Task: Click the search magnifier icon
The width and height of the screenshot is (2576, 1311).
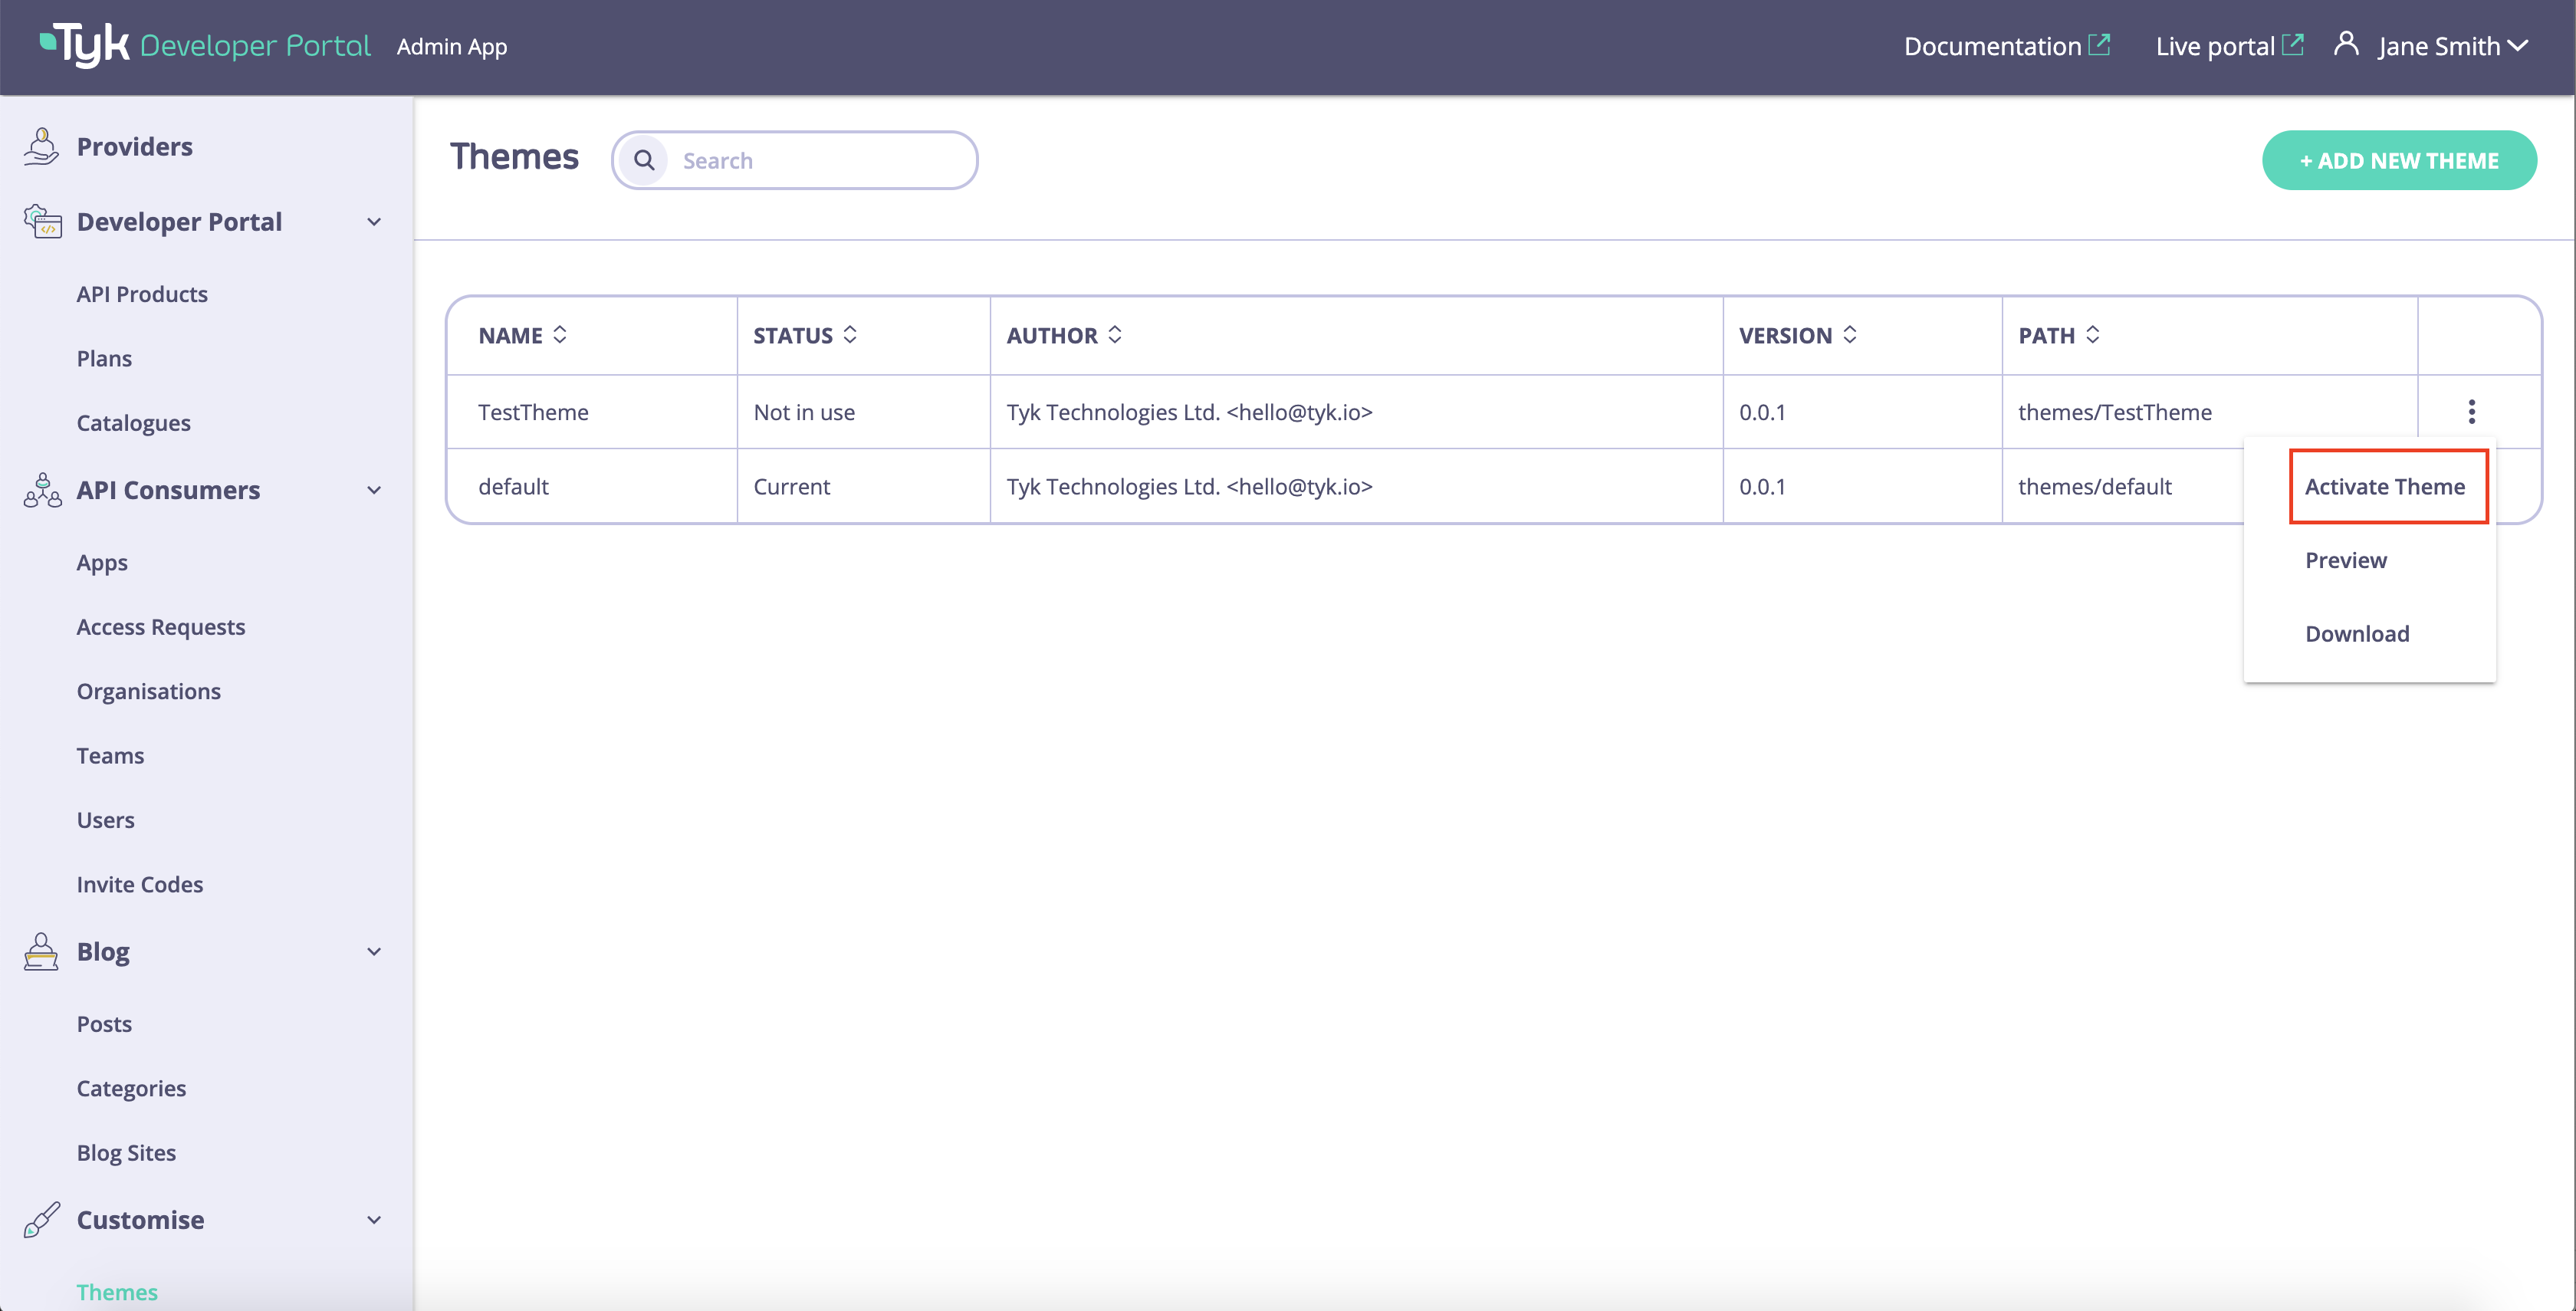Action: pos(644,160)
